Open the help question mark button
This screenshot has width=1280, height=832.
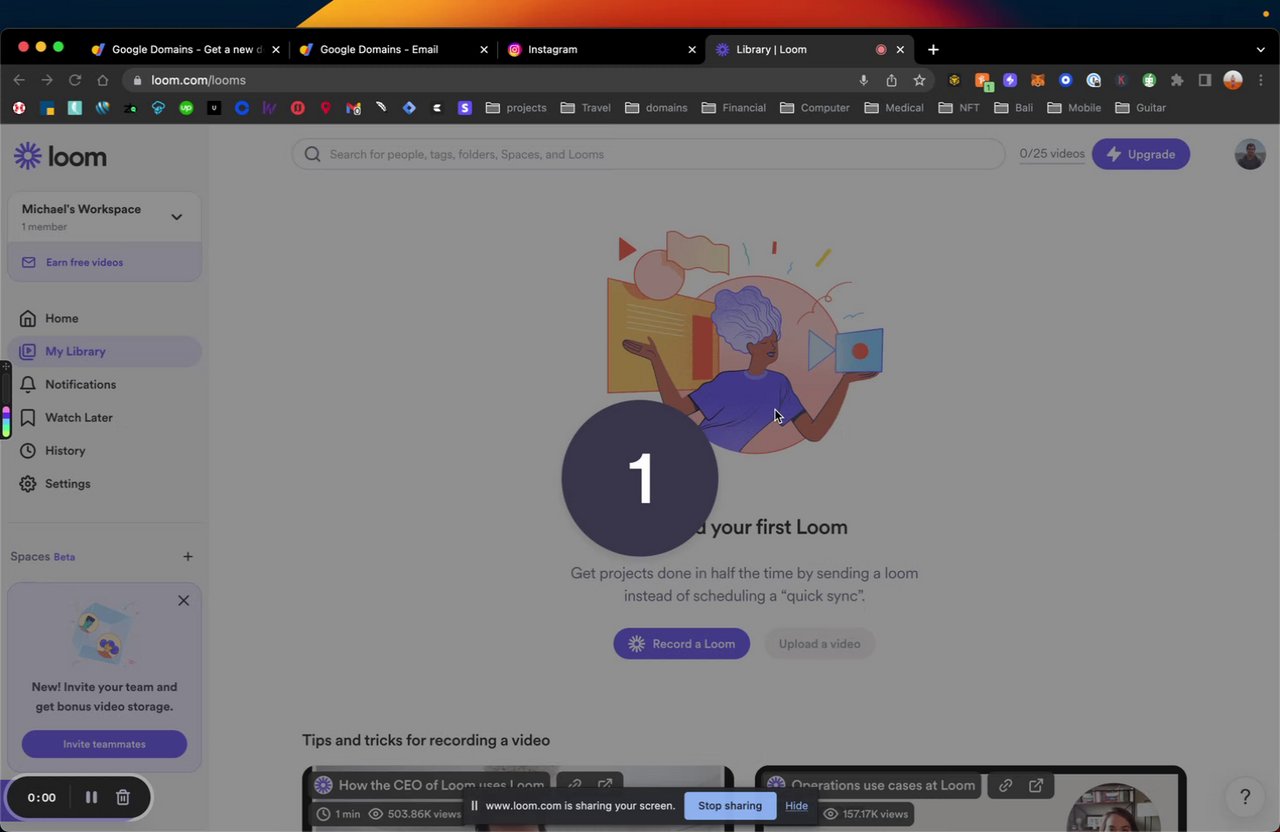click(x=1245, y=796)
